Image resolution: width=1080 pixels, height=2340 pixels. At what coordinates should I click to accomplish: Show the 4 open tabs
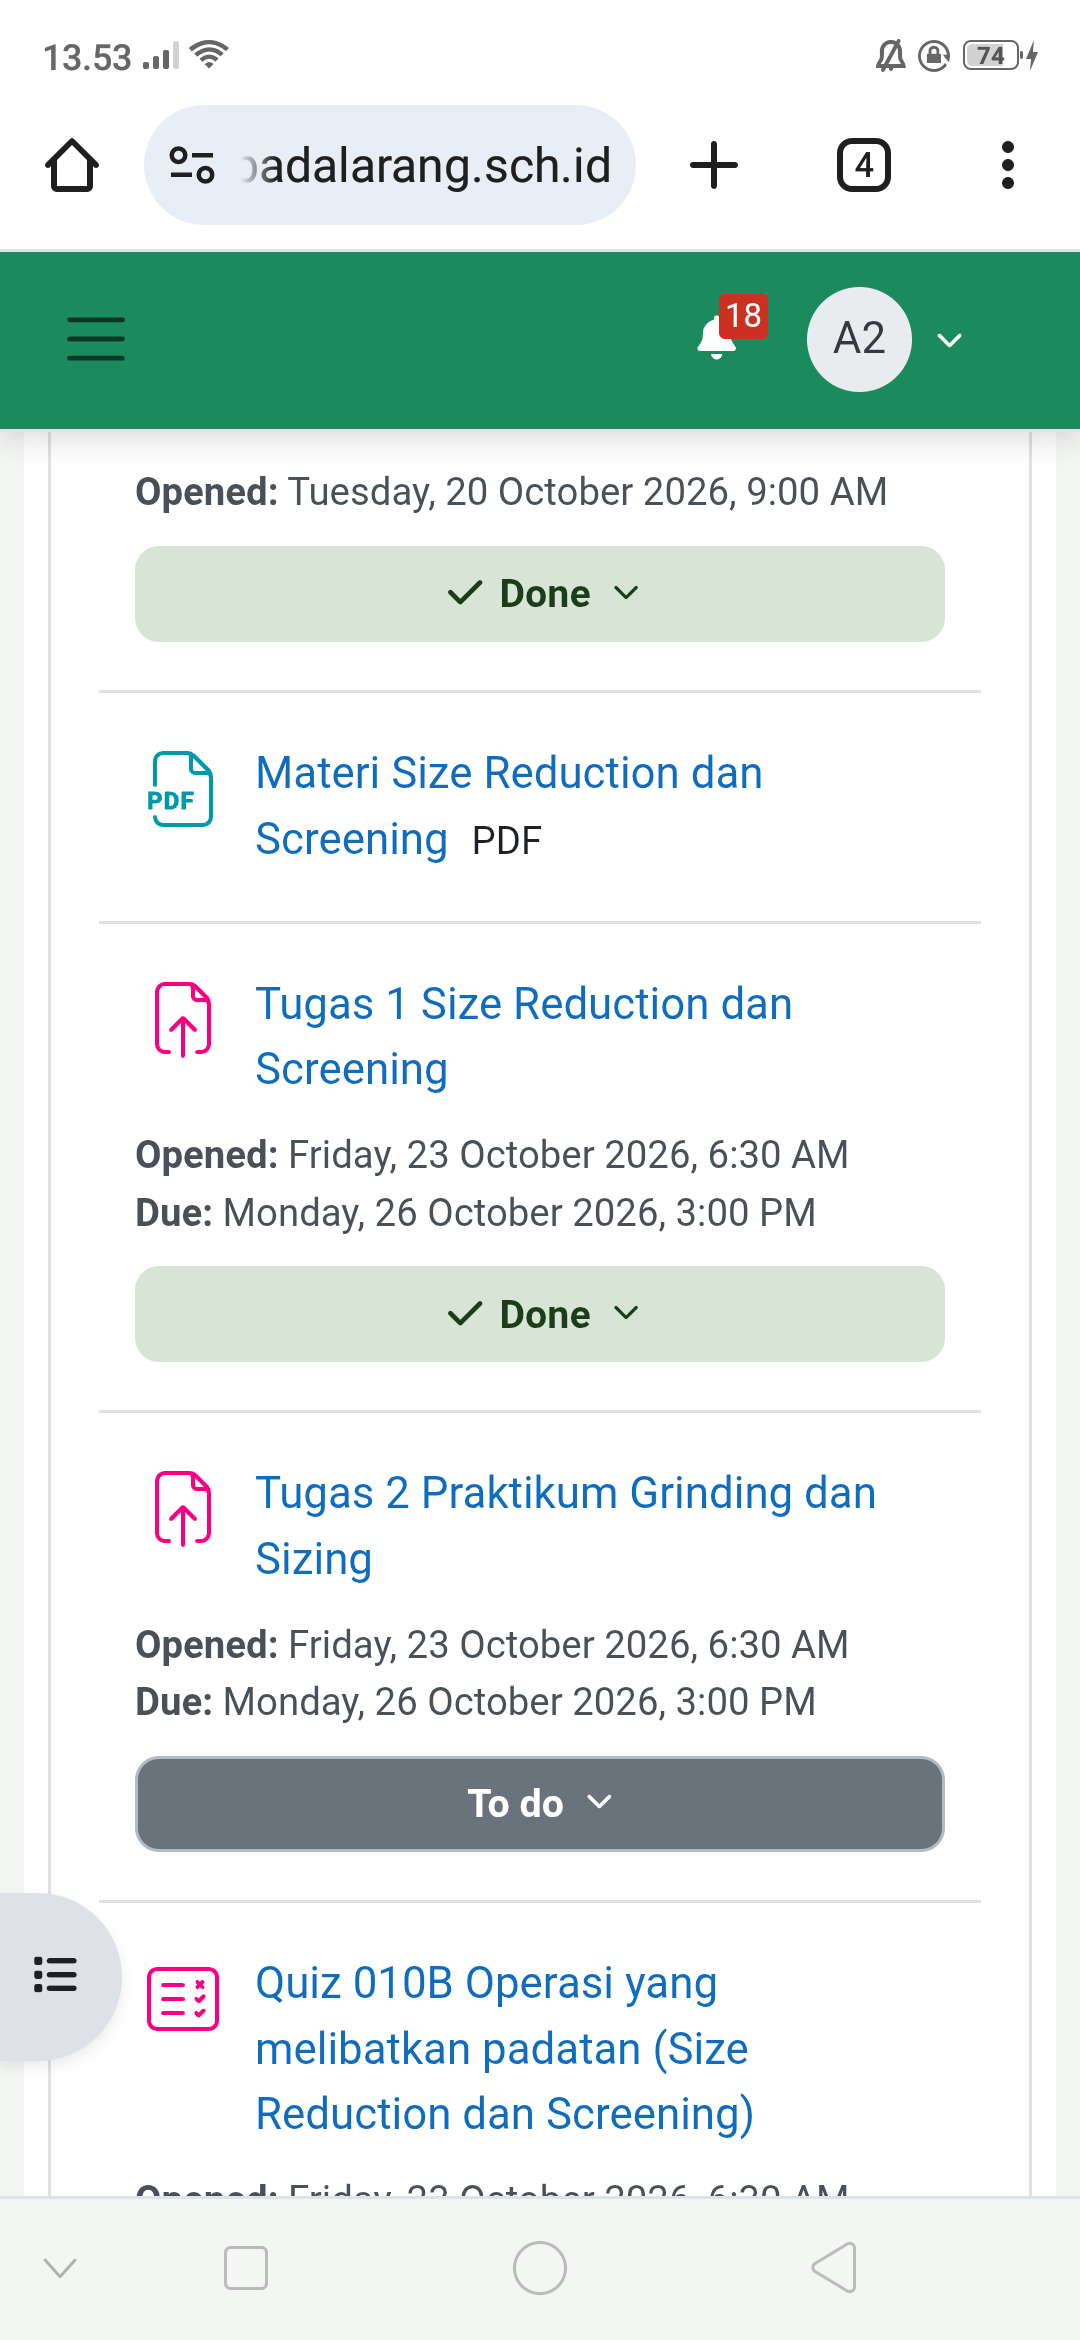(863, 165)
